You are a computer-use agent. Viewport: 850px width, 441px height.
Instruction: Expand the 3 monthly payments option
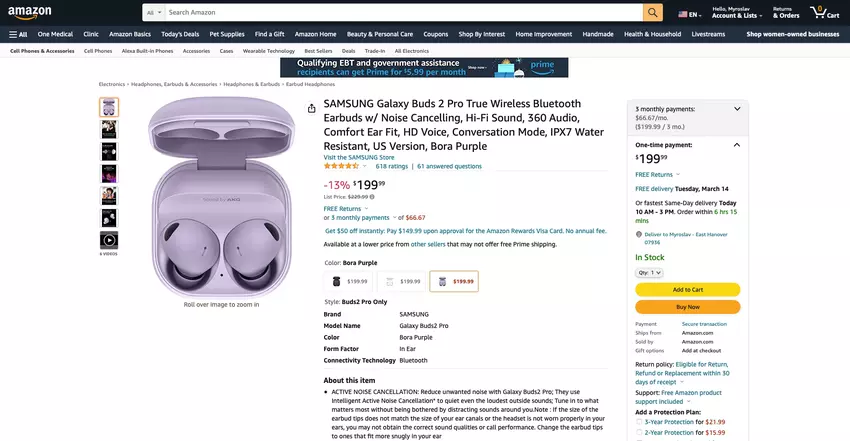tap(737, 108)
